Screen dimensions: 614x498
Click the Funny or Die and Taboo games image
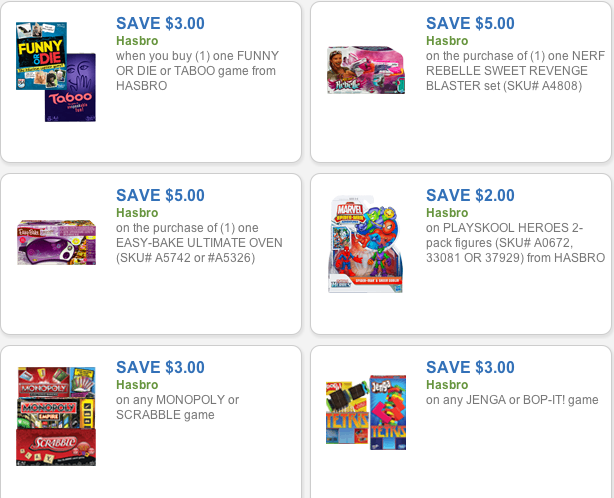56,72
